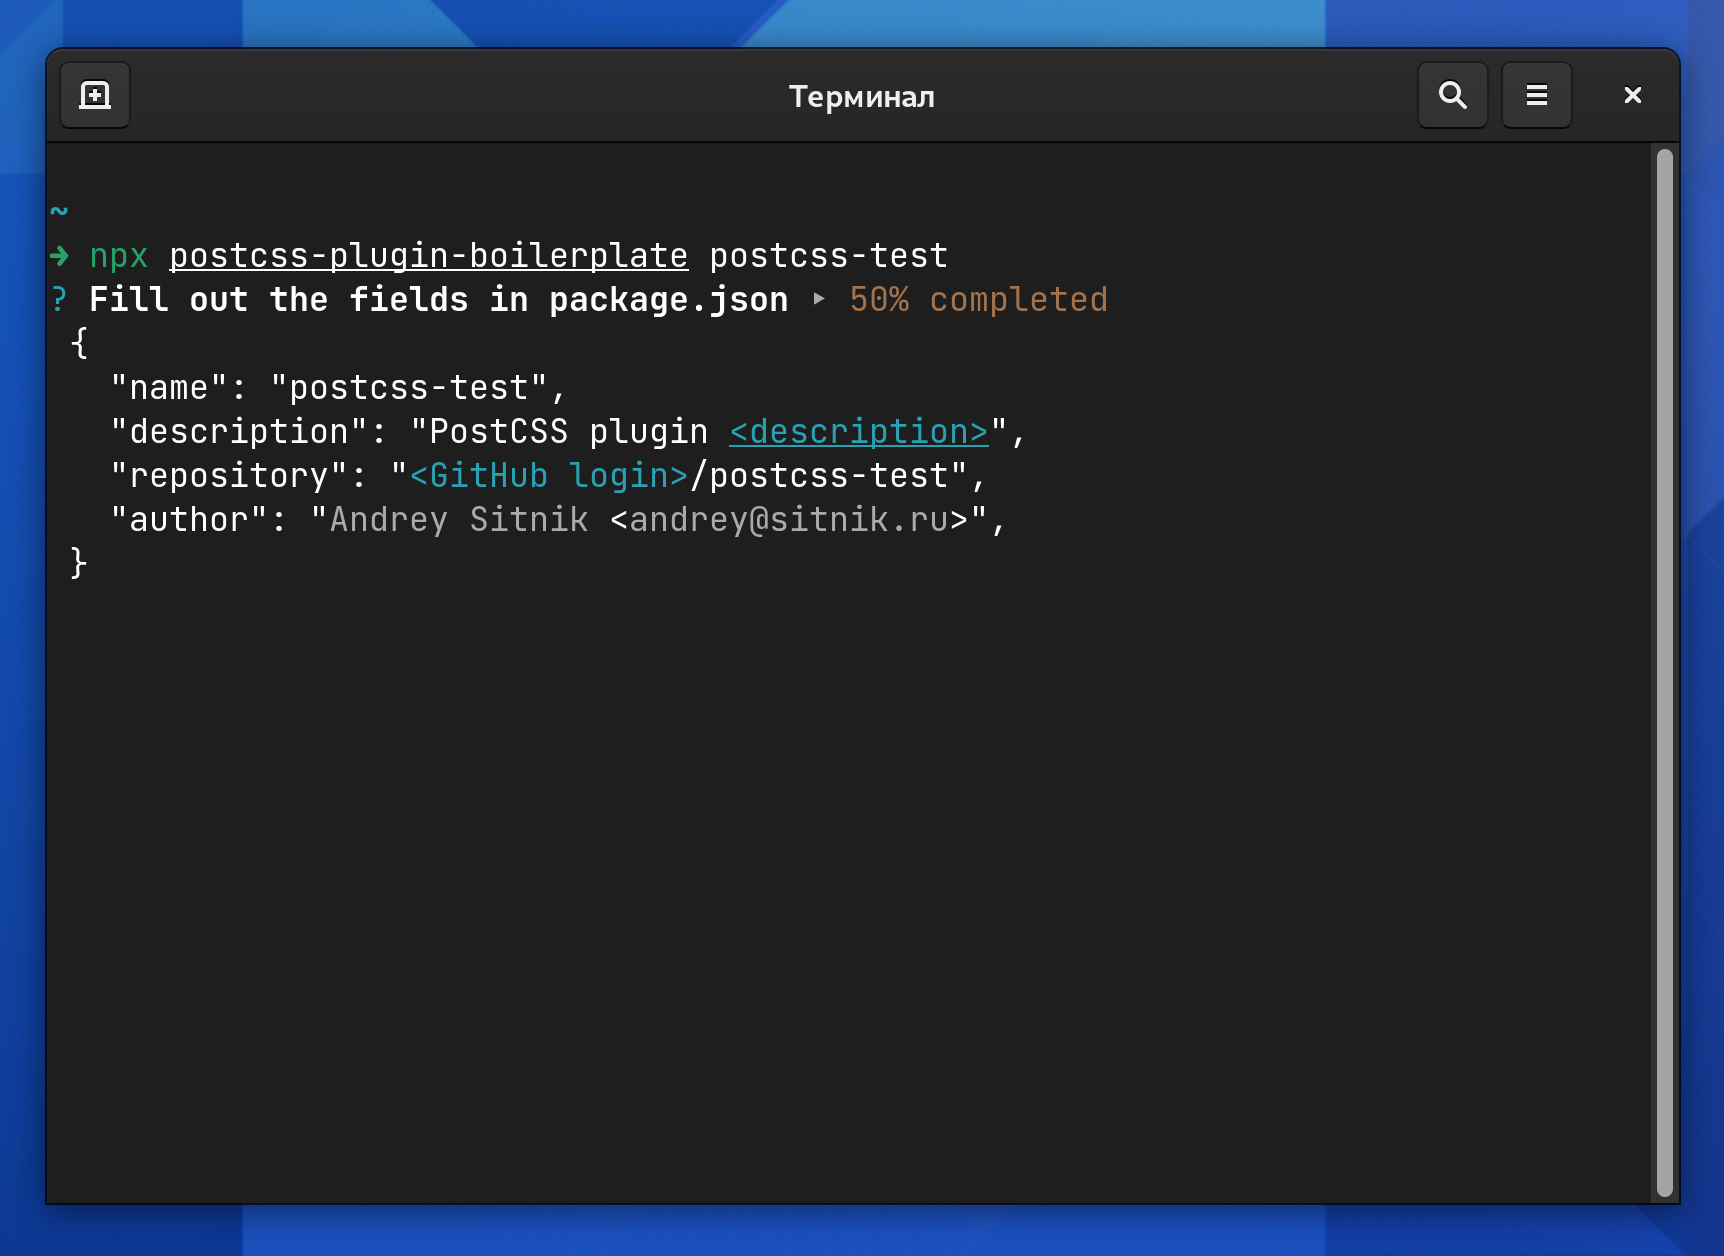Open the terminal search
The height and width of the screenshot is (1256, 1724).
(1452, 95)
